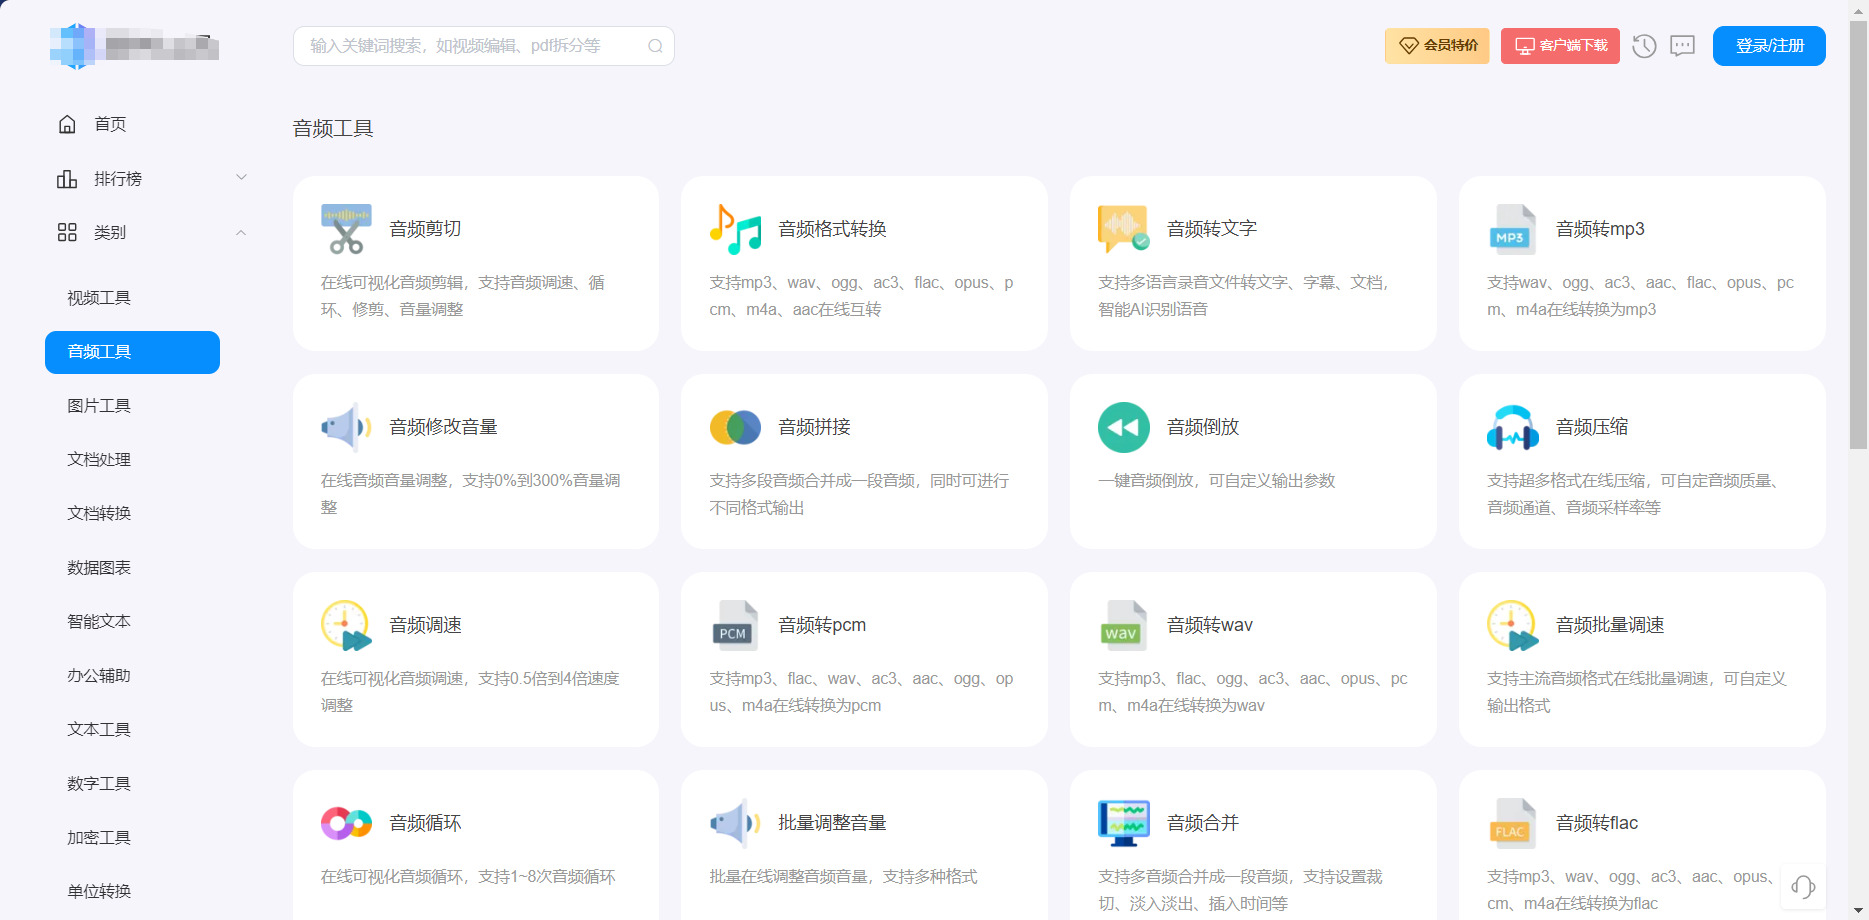
Task: Click the keyword search input field
Action: pyautogui.click(x=484, y=46)
